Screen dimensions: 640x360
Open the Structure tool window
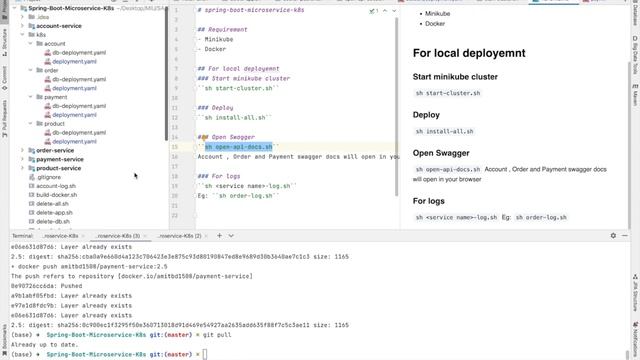4,42
